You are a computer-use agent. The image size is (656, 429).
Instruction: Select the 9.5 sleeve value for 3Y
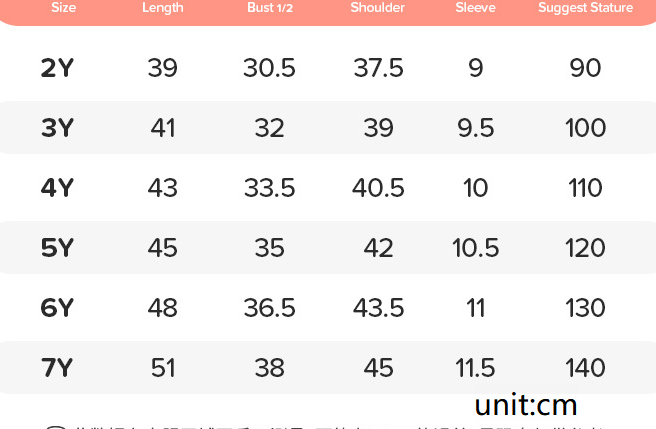tap(475, 128)
